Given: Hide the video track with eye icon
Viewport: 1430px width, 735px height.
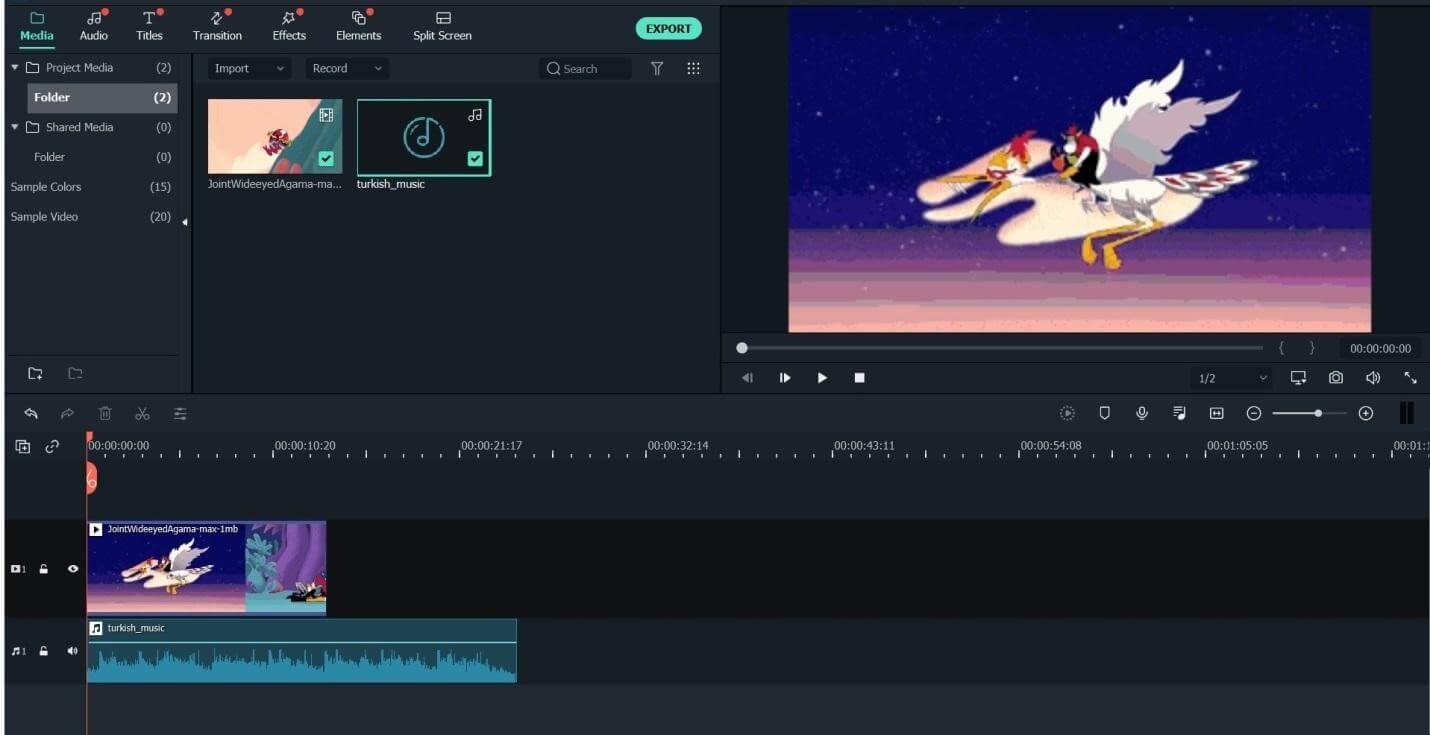Looking at the screenshot, I should (x=73, y=569).
